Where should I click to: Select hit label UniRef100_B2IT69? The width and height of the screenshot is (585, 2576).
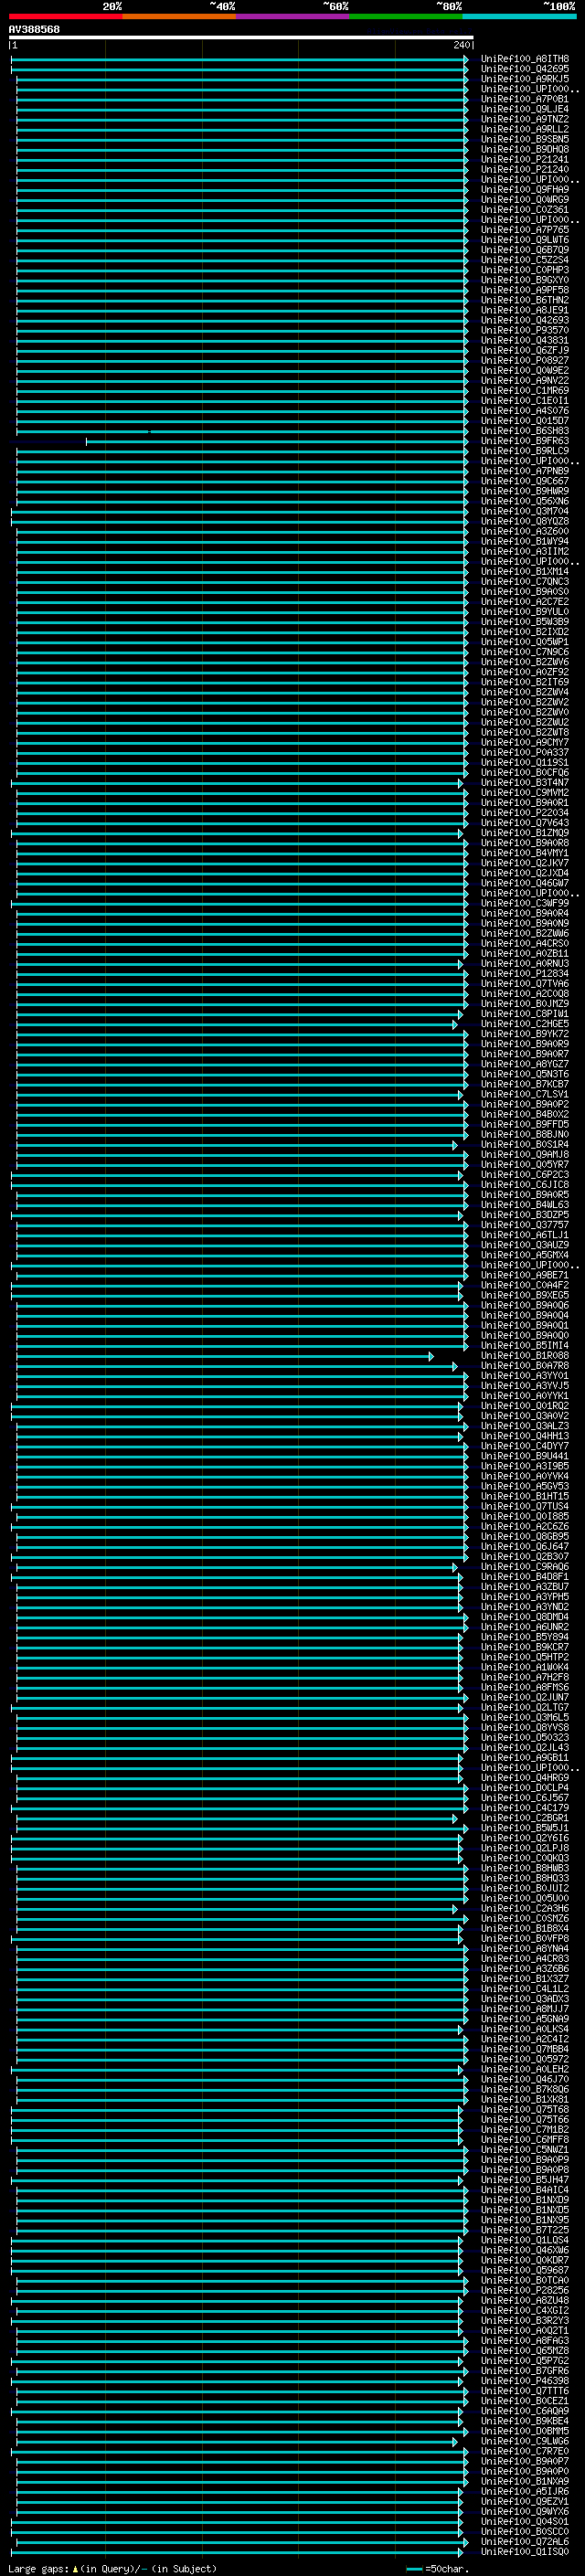coord(525,682)
